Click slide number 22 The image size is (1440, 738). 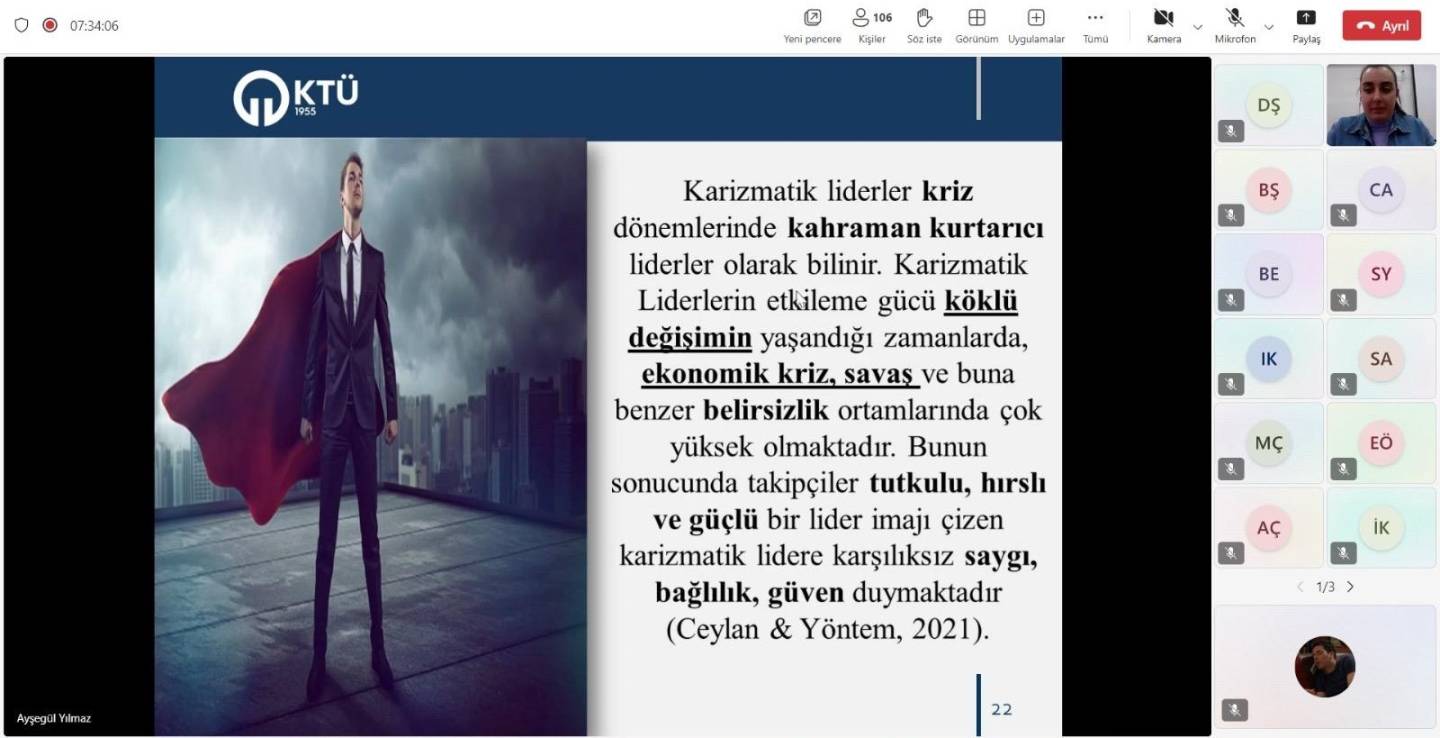tap(1001, 709)
